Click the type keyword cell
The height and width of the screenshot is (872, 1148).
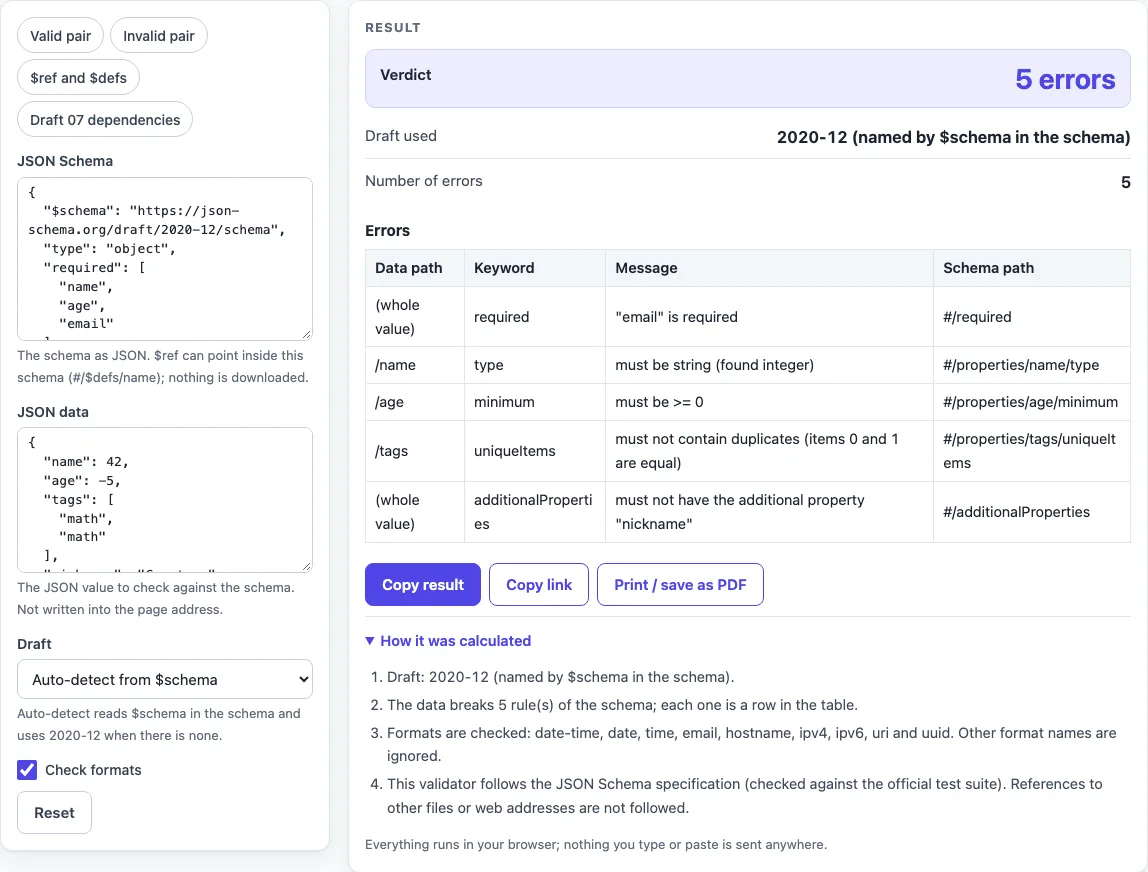tap(535, 365)
